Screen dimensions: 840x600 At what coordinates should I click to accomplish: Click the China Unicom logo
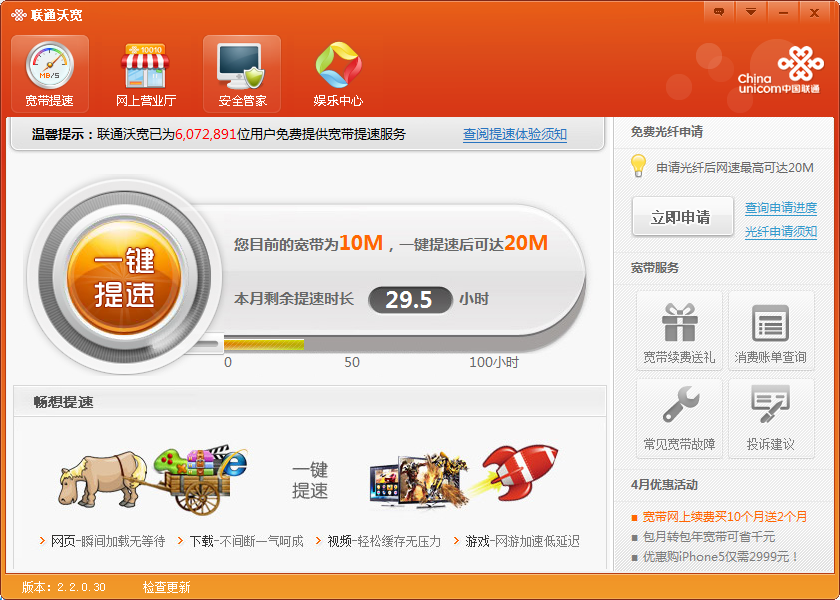[779, 70]
